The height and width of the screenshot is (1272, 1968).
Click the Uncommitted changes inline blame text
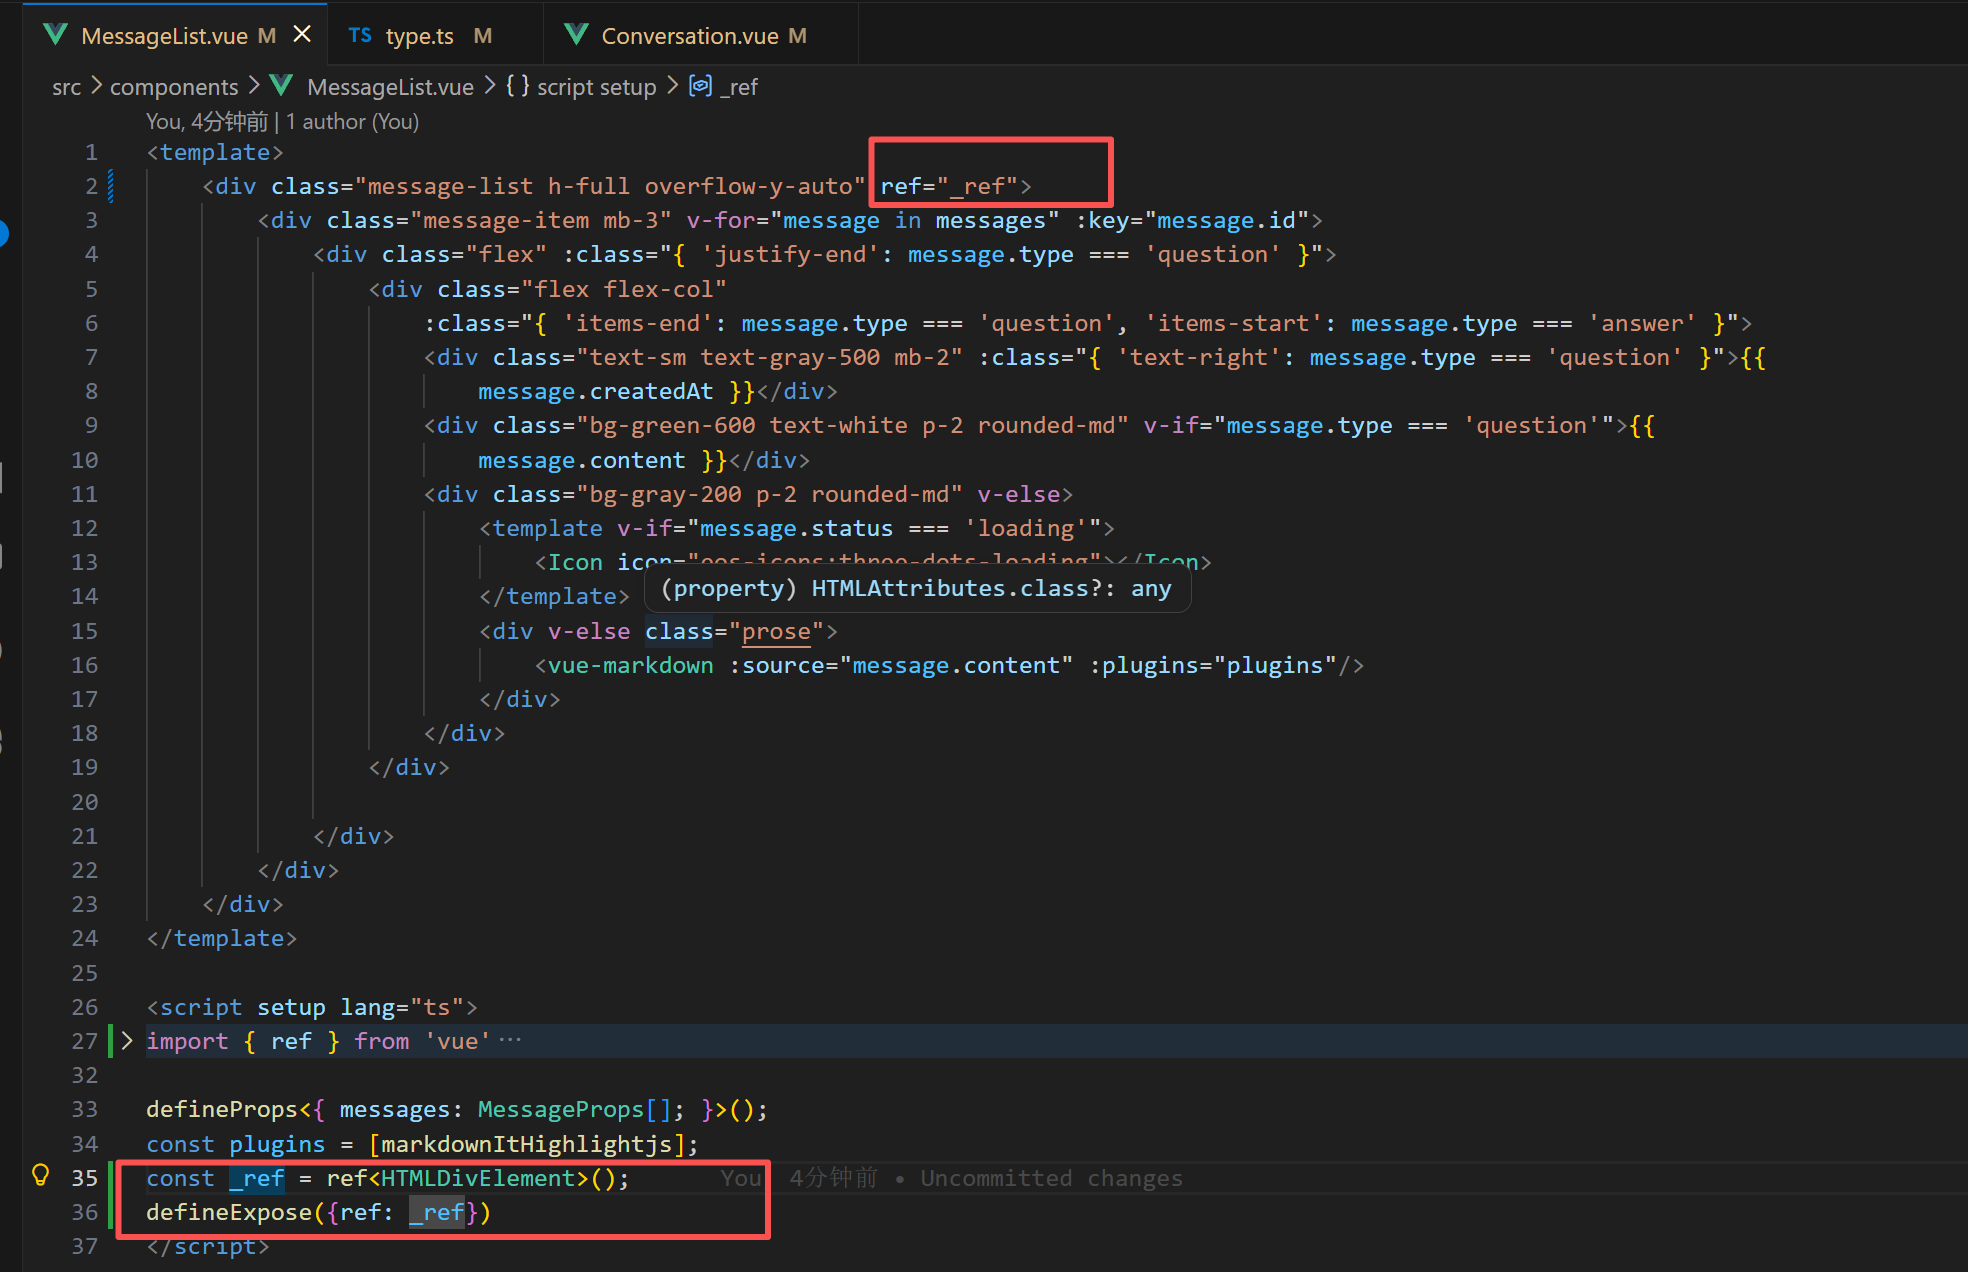pyautogui.click(x=1050, y=1178)
